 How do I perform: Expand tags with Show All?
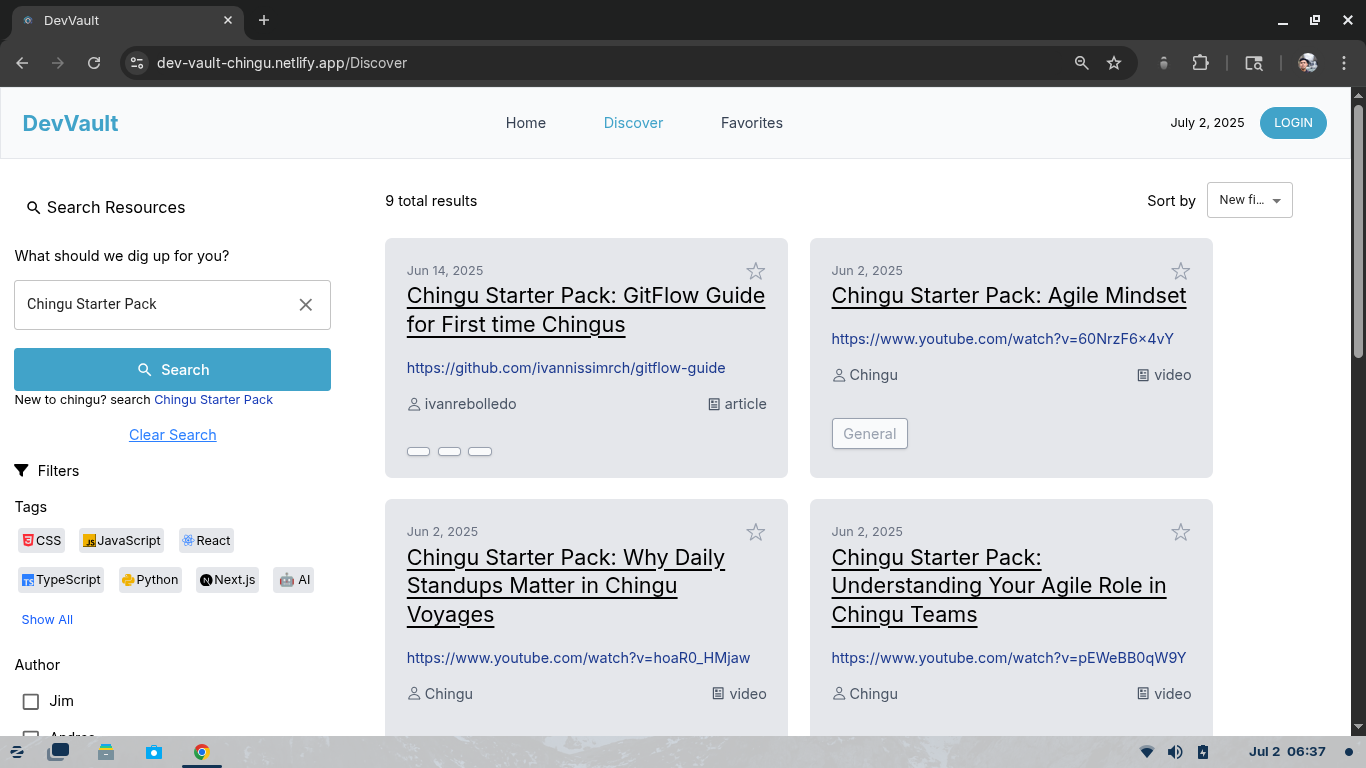[x=47, y=620]
